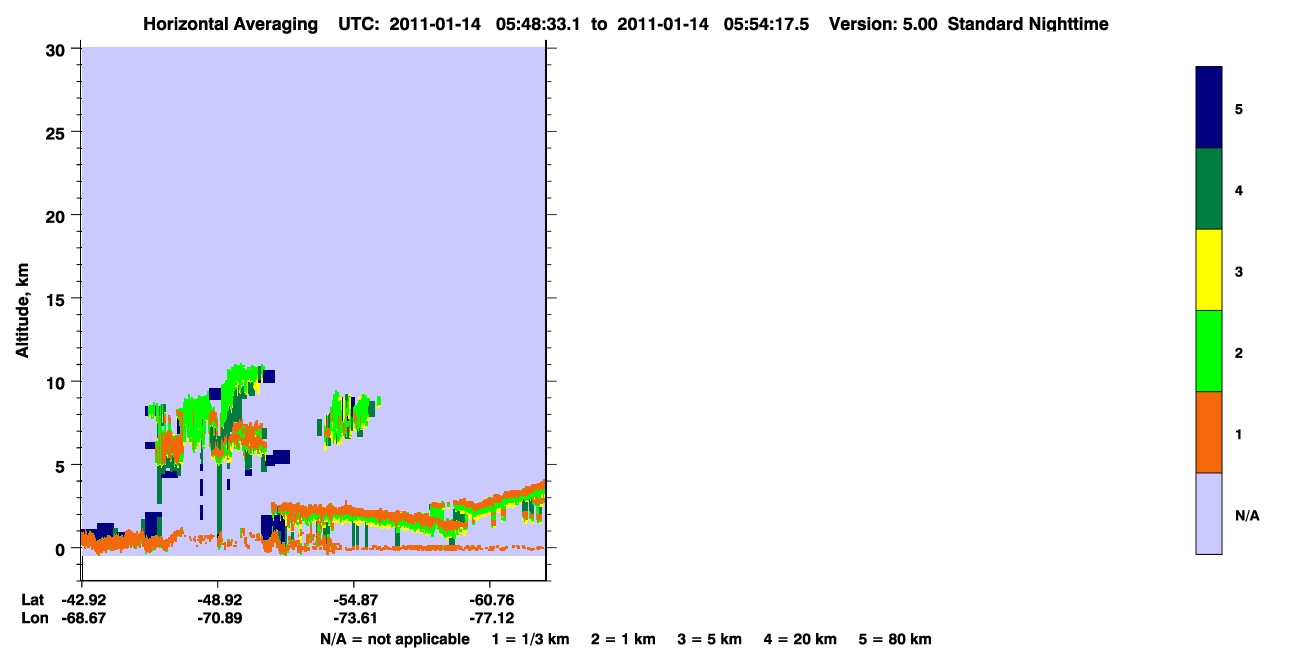This screenshot has width=1300, height=667.
Task: Click the latitude value -48.92
Action: [x=218, y=600]
